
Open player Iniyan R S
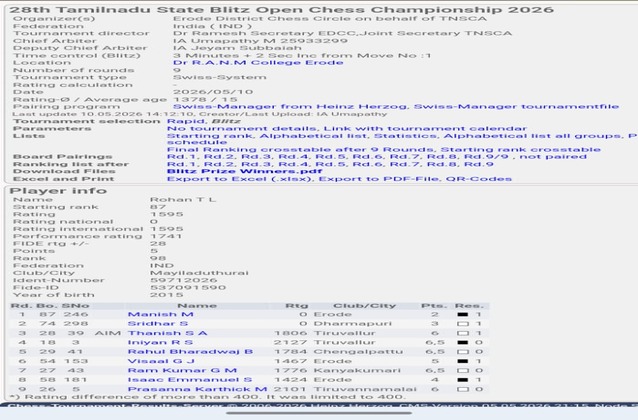click(160, 342)
